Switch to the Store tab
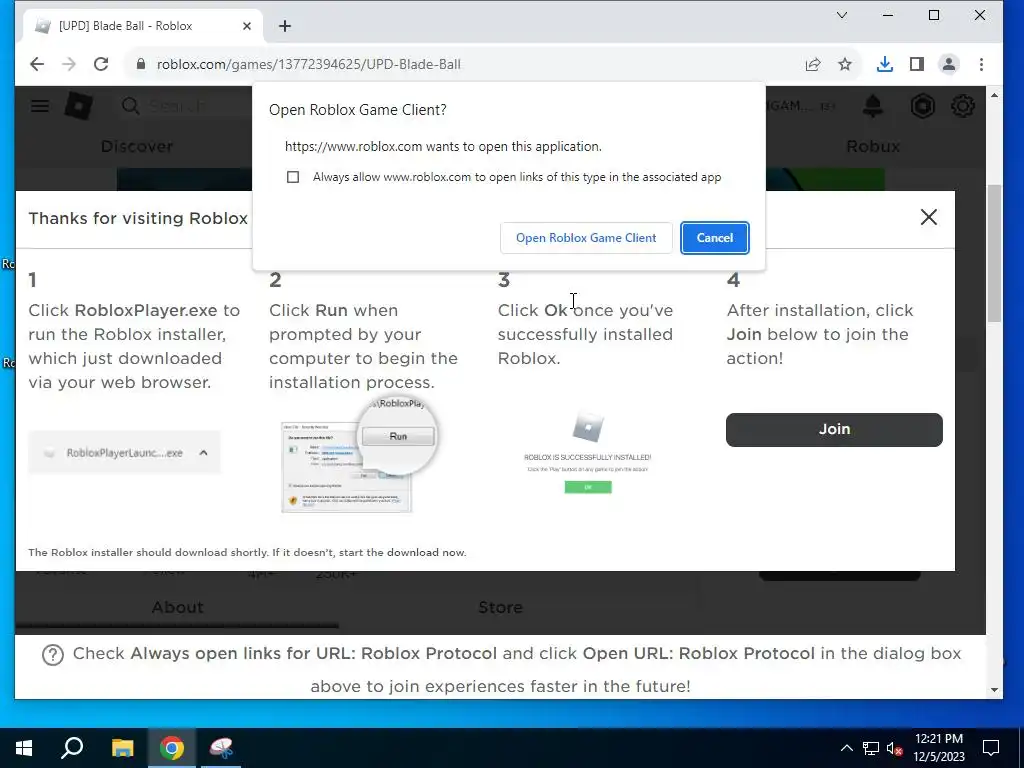1024x768 pixels. point(500,607)
